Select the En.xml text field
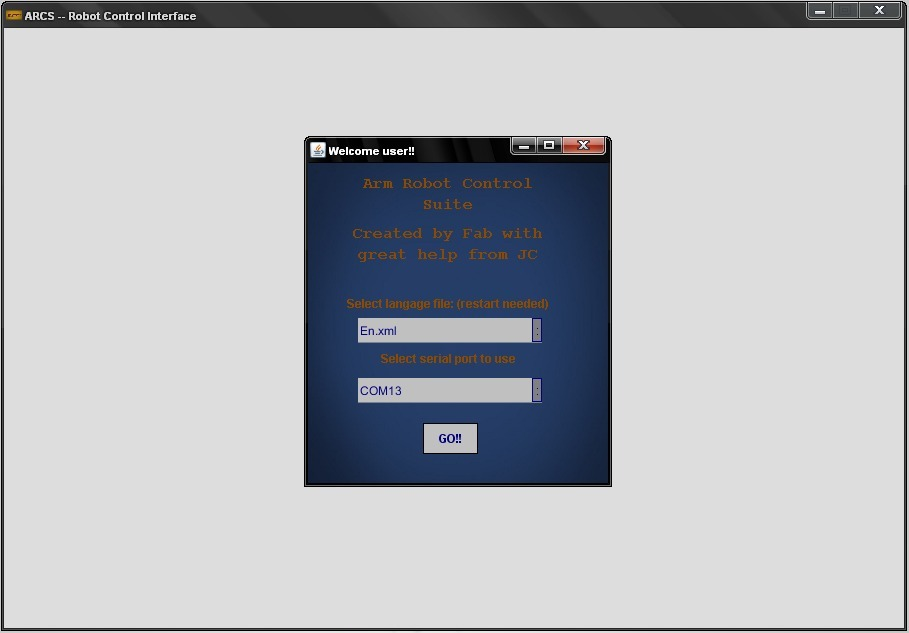This screenshot has height=633, width=909. (440, 330)
